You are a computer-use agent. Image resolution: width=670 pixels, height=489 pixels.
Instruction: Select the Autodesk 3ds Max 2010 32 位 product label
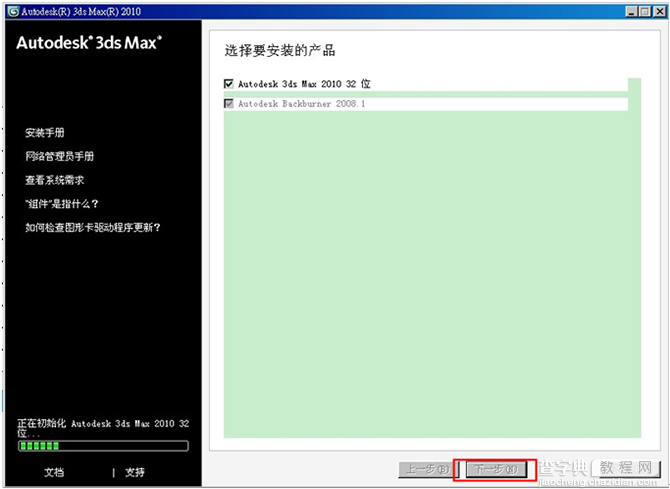coord(304,84)
